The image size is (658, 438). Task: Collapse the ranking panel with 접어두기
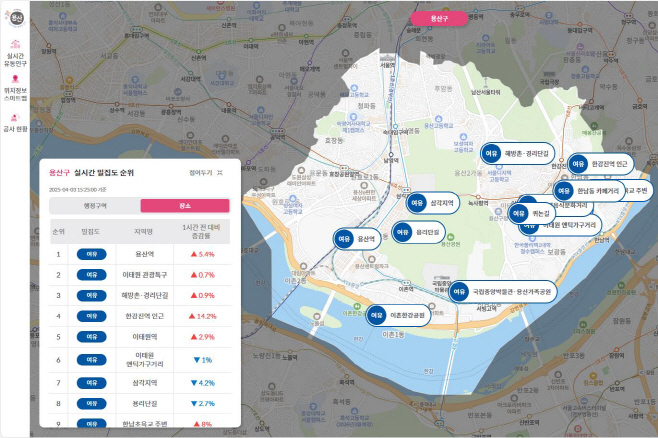(x=206, y=173)
